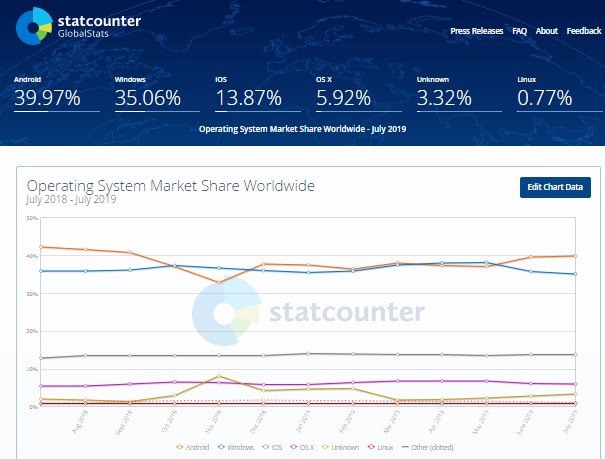
Task: Toggle OS X series in chart legend
Action: (302, 447)
